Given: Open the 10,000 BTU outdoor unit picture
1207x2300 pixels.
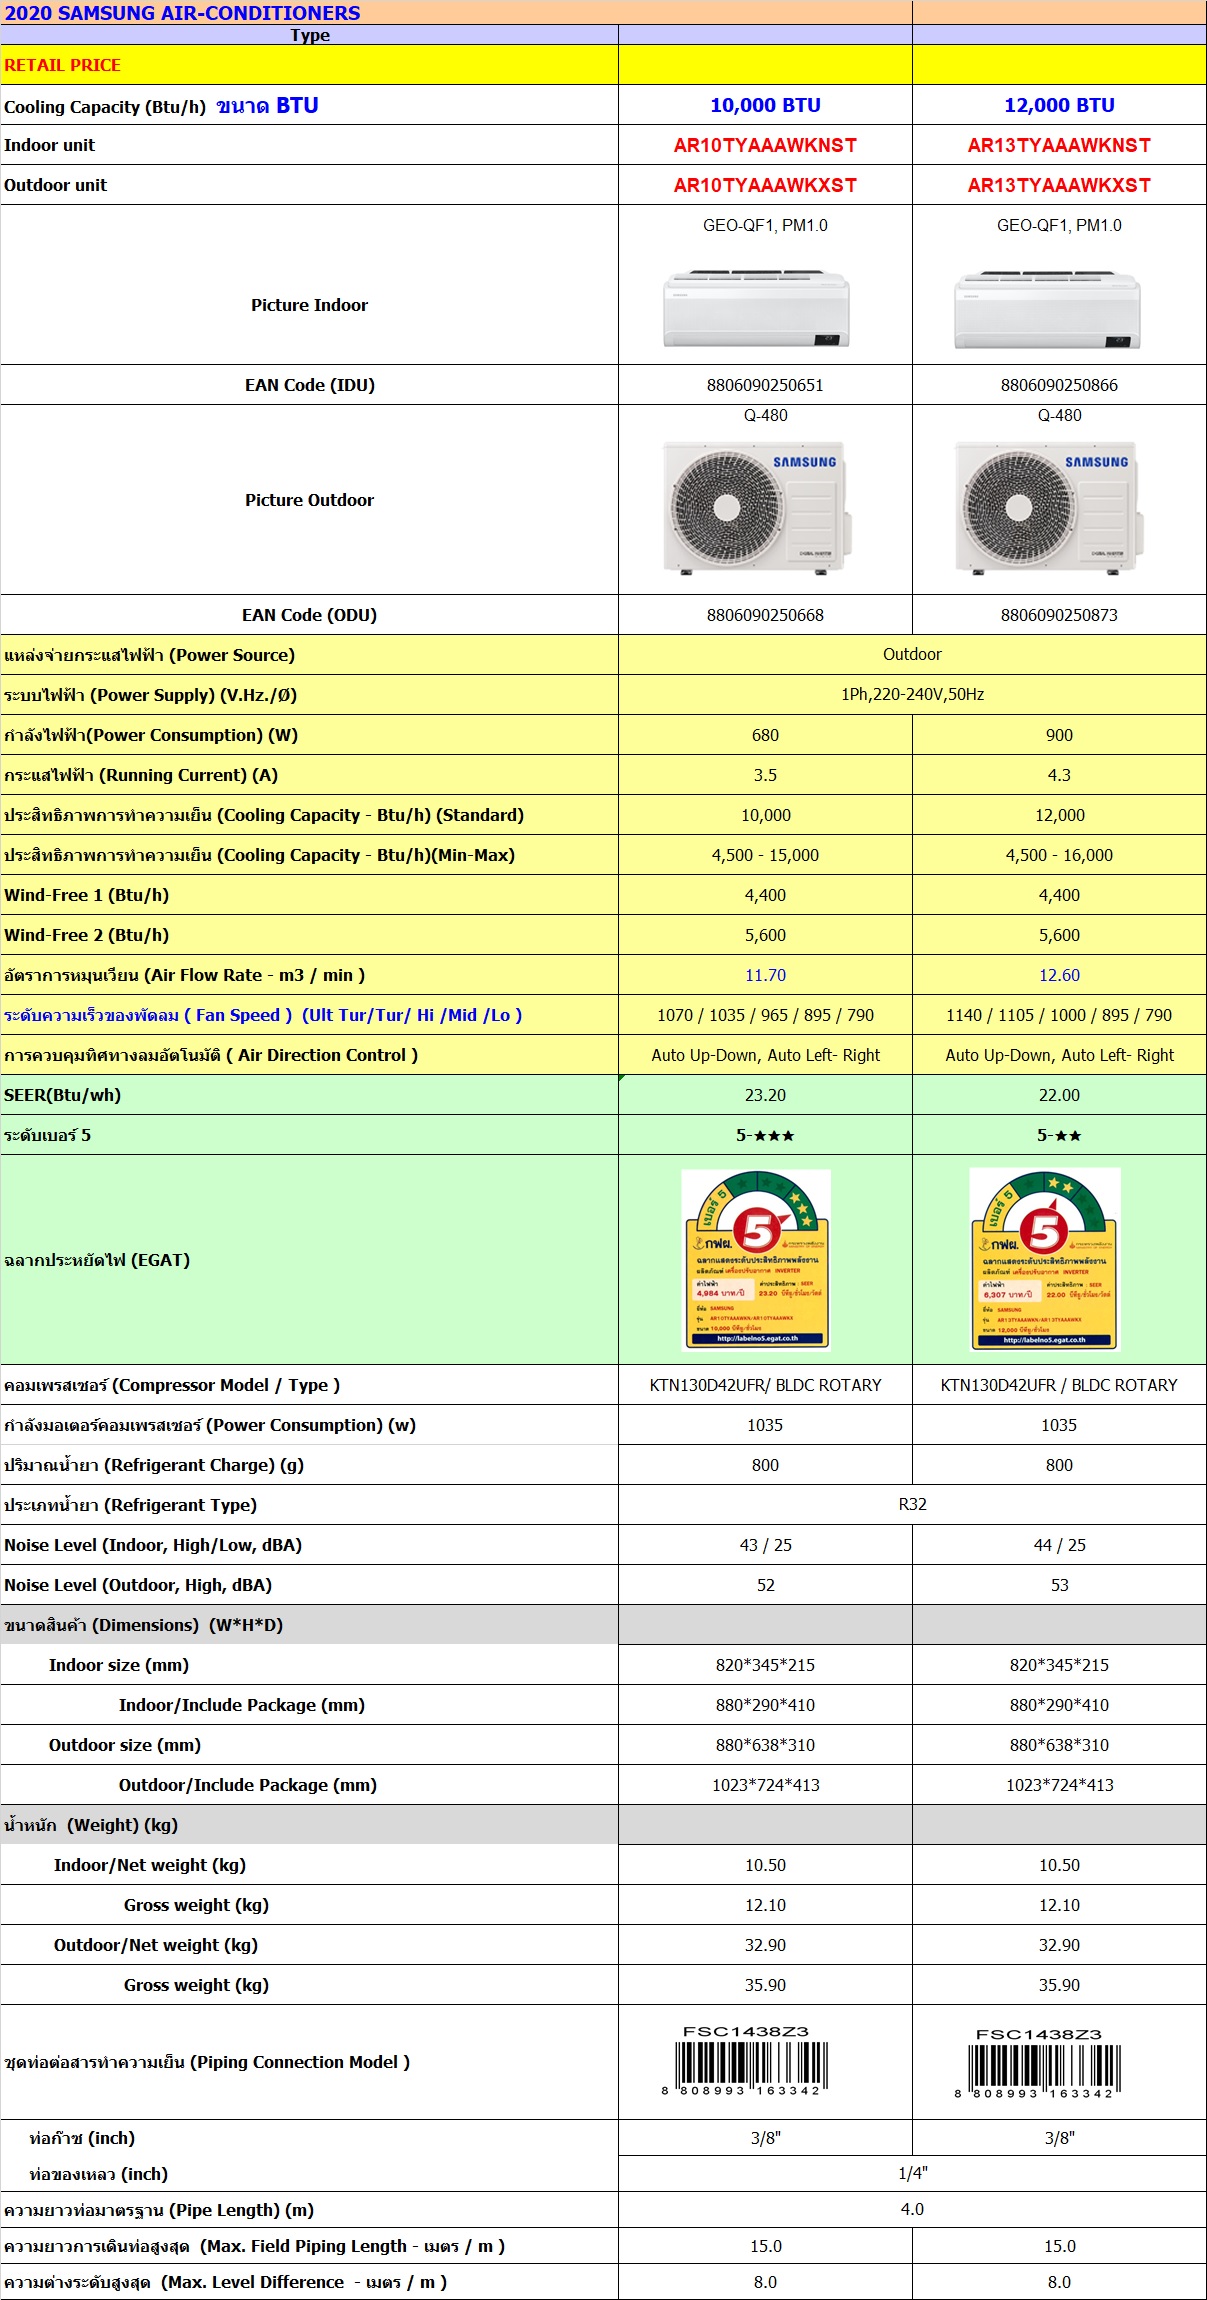Looking at the screenshot, I should tap(757, 508).
